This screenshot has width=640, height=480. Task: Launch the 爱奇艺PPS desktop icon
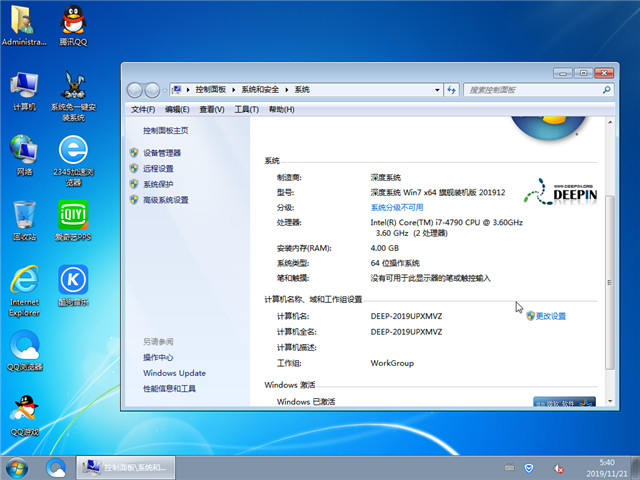(x=73, y=220)
